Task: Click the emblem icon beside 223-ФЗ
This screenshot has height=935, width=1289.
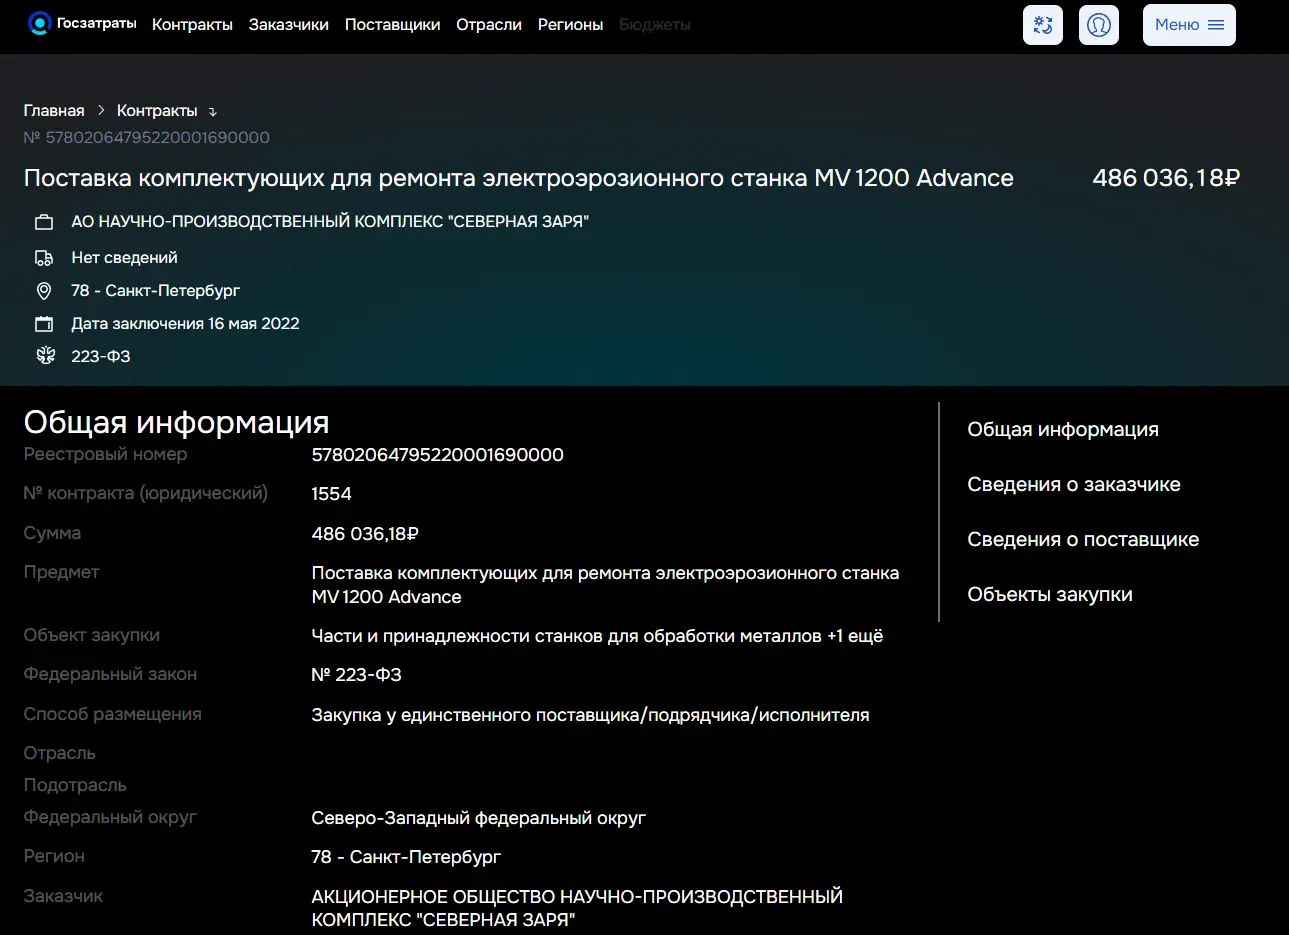Action: pos(45,356)
